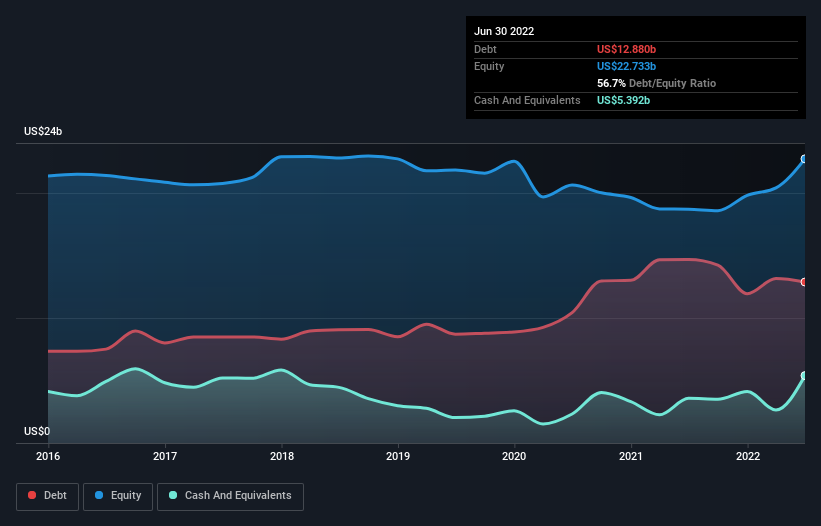Click the US$22.733b equity value
This screenshot has height=526, width=821.
[626, 66]
